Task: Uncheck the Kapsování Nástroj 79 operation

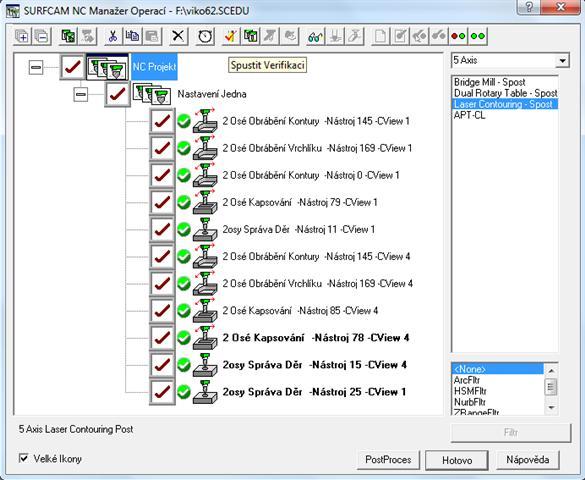Action: click(x=162, y=202)
